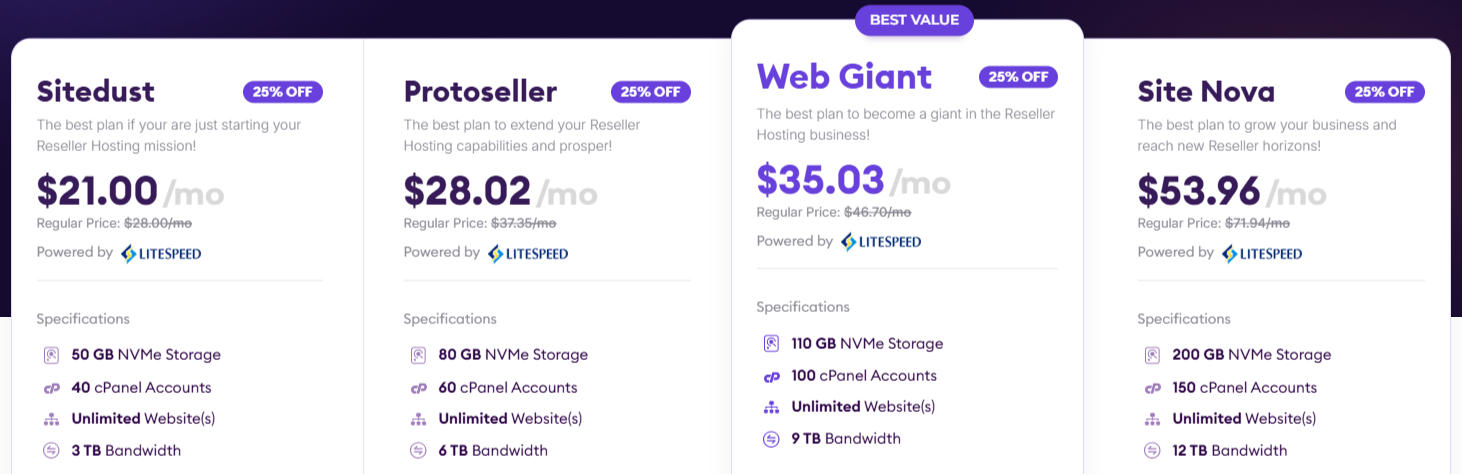1462x474 pixels.
Task: Click the bandwidth icon in Site Nova plan
Action: point(1152,451)
